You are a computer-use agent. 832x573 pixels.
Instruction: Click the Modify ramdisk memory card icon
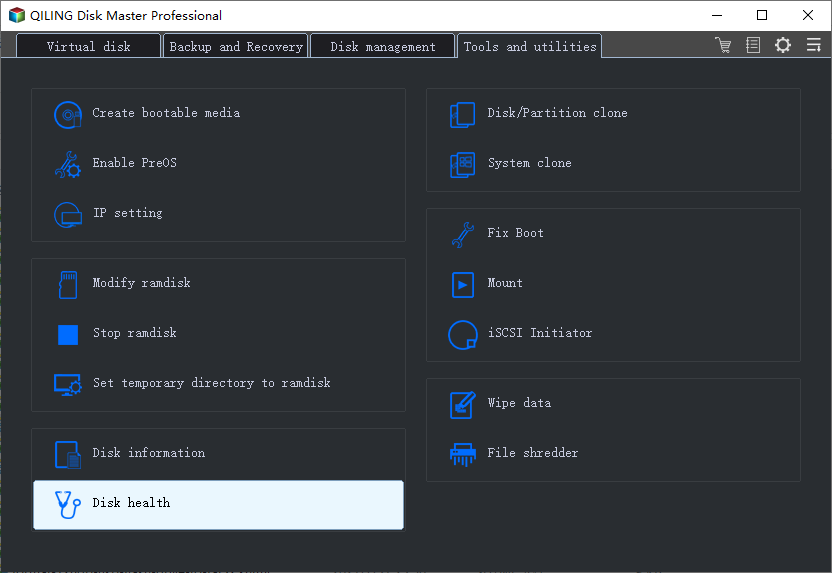[68, 285]
